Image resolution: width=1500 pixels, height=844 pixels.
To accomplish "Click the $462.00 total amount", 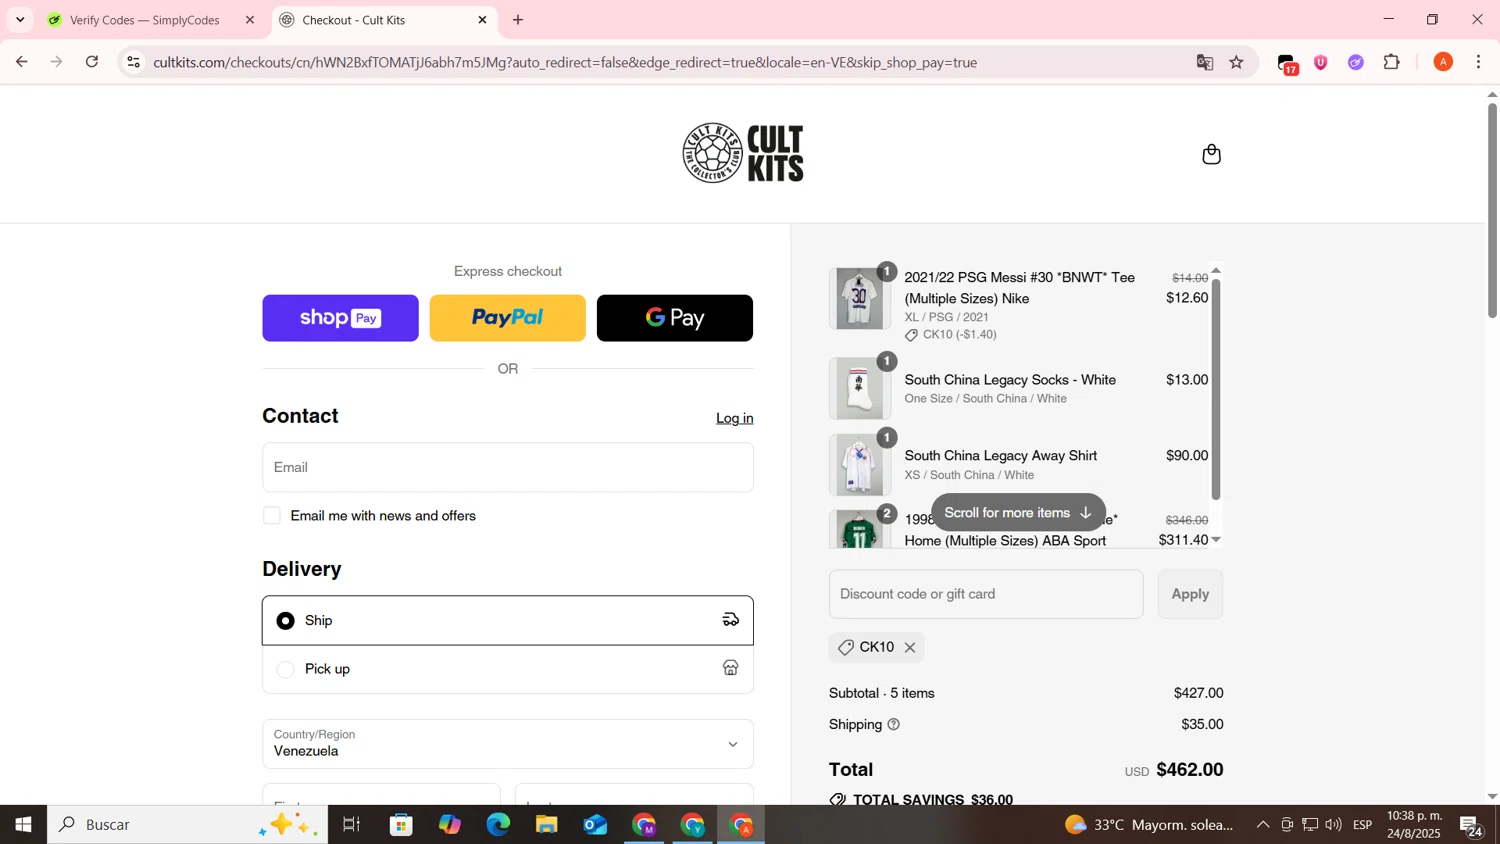I will [x=1190, y=769].
